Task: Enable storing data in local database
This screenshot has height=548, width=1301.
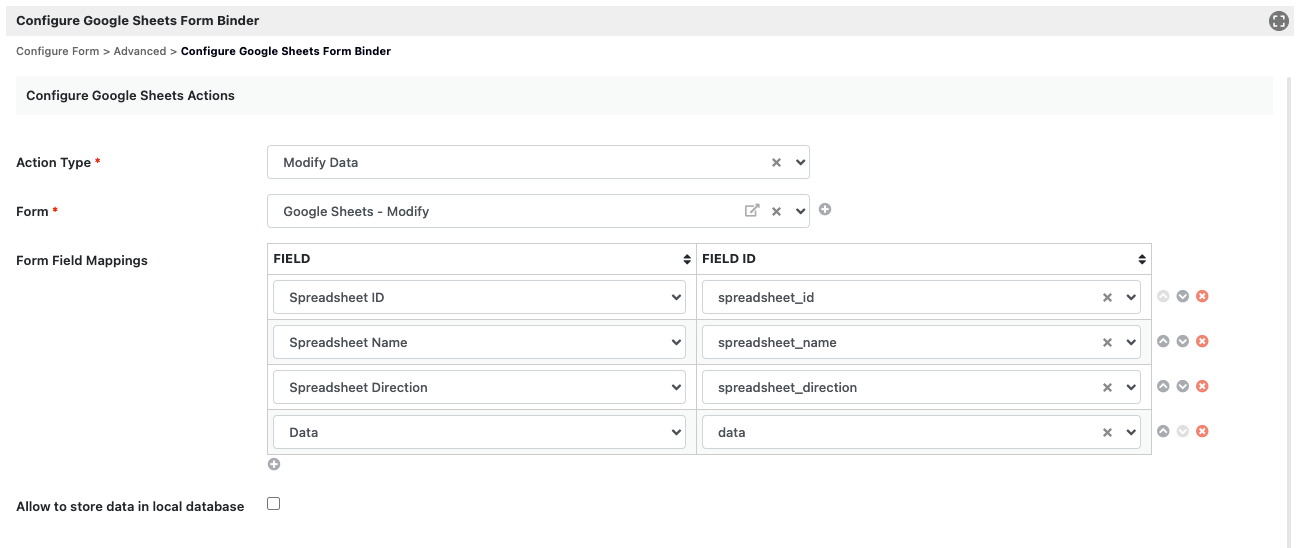Action: (x=274, y=504)
